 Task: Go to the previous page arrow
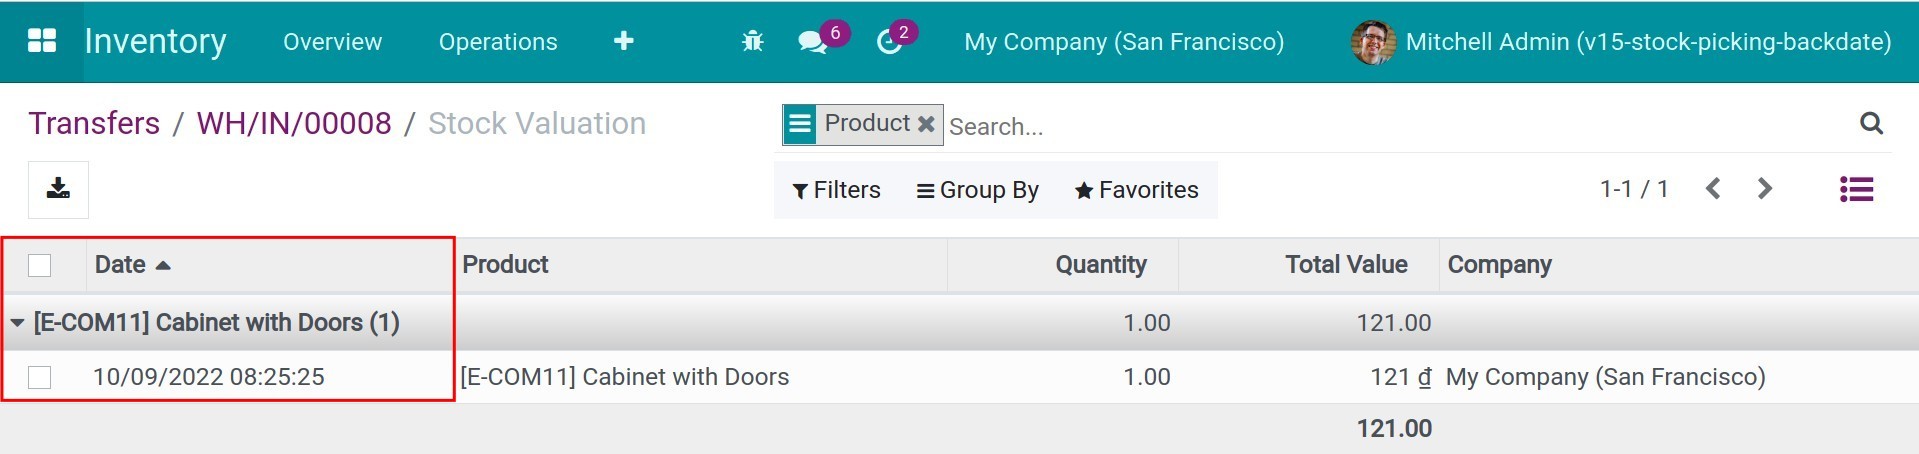coord(1713,189)
